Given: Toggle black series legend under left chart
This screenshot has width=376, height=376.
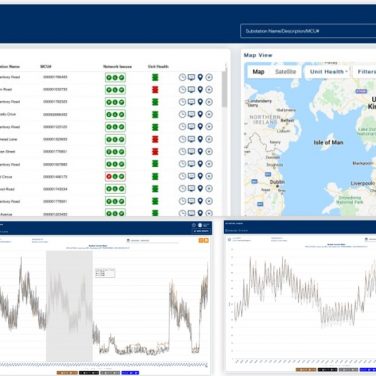Looking at the screenshot, I should tap(89, 373).
